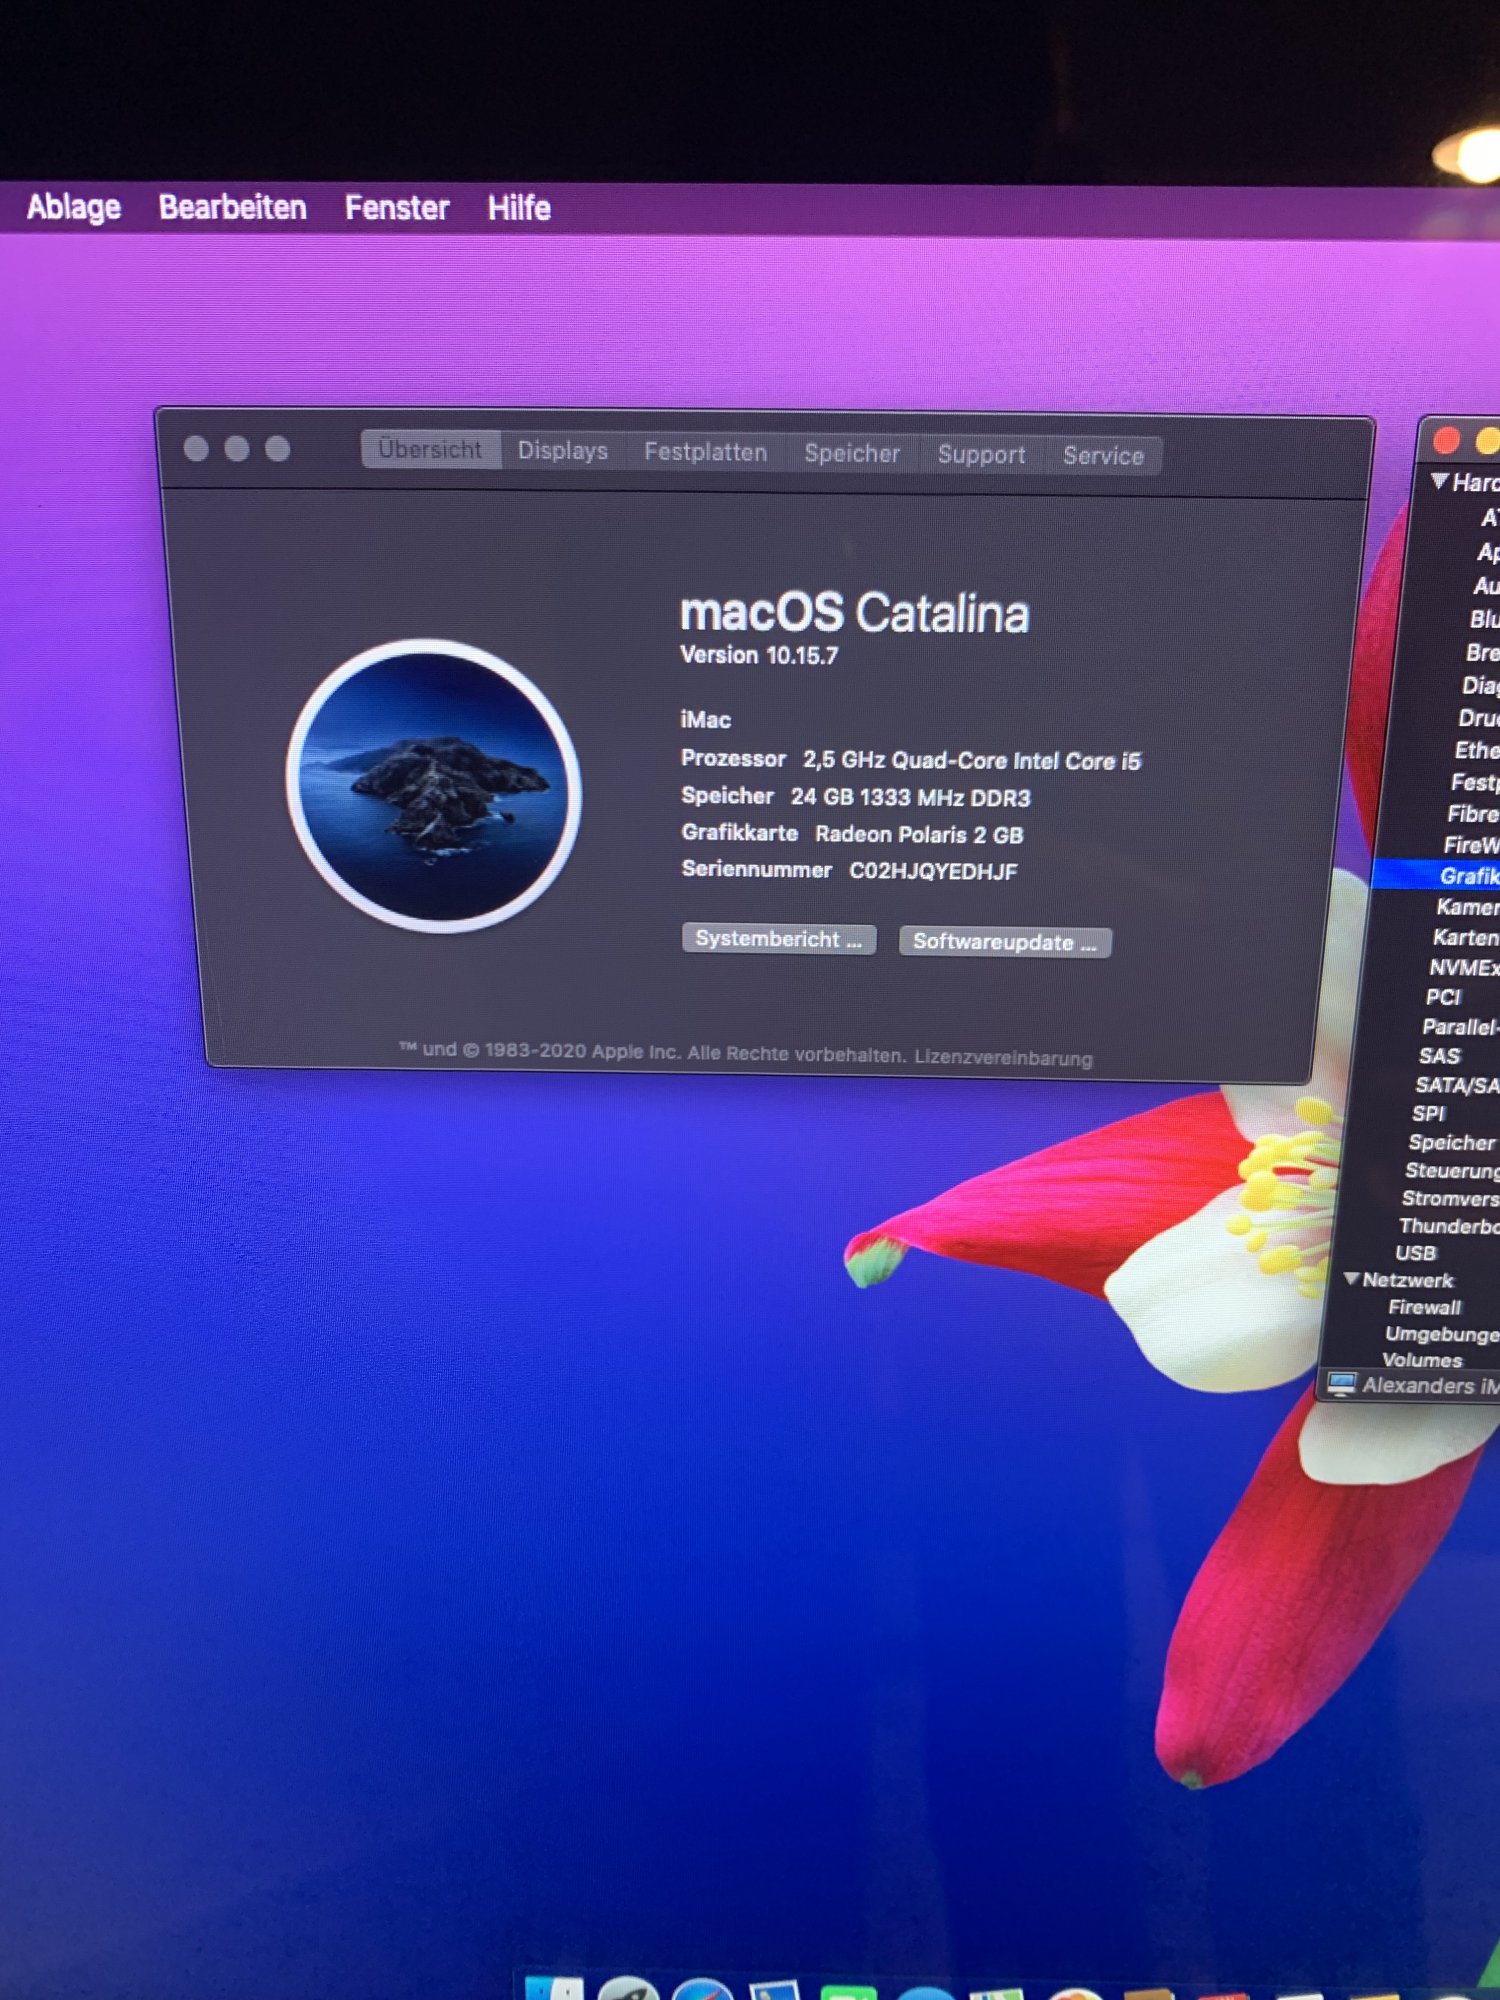Select the NVMExpress sidebar row
This screenshot has width=1500, height=2000.
(1463, 967)
